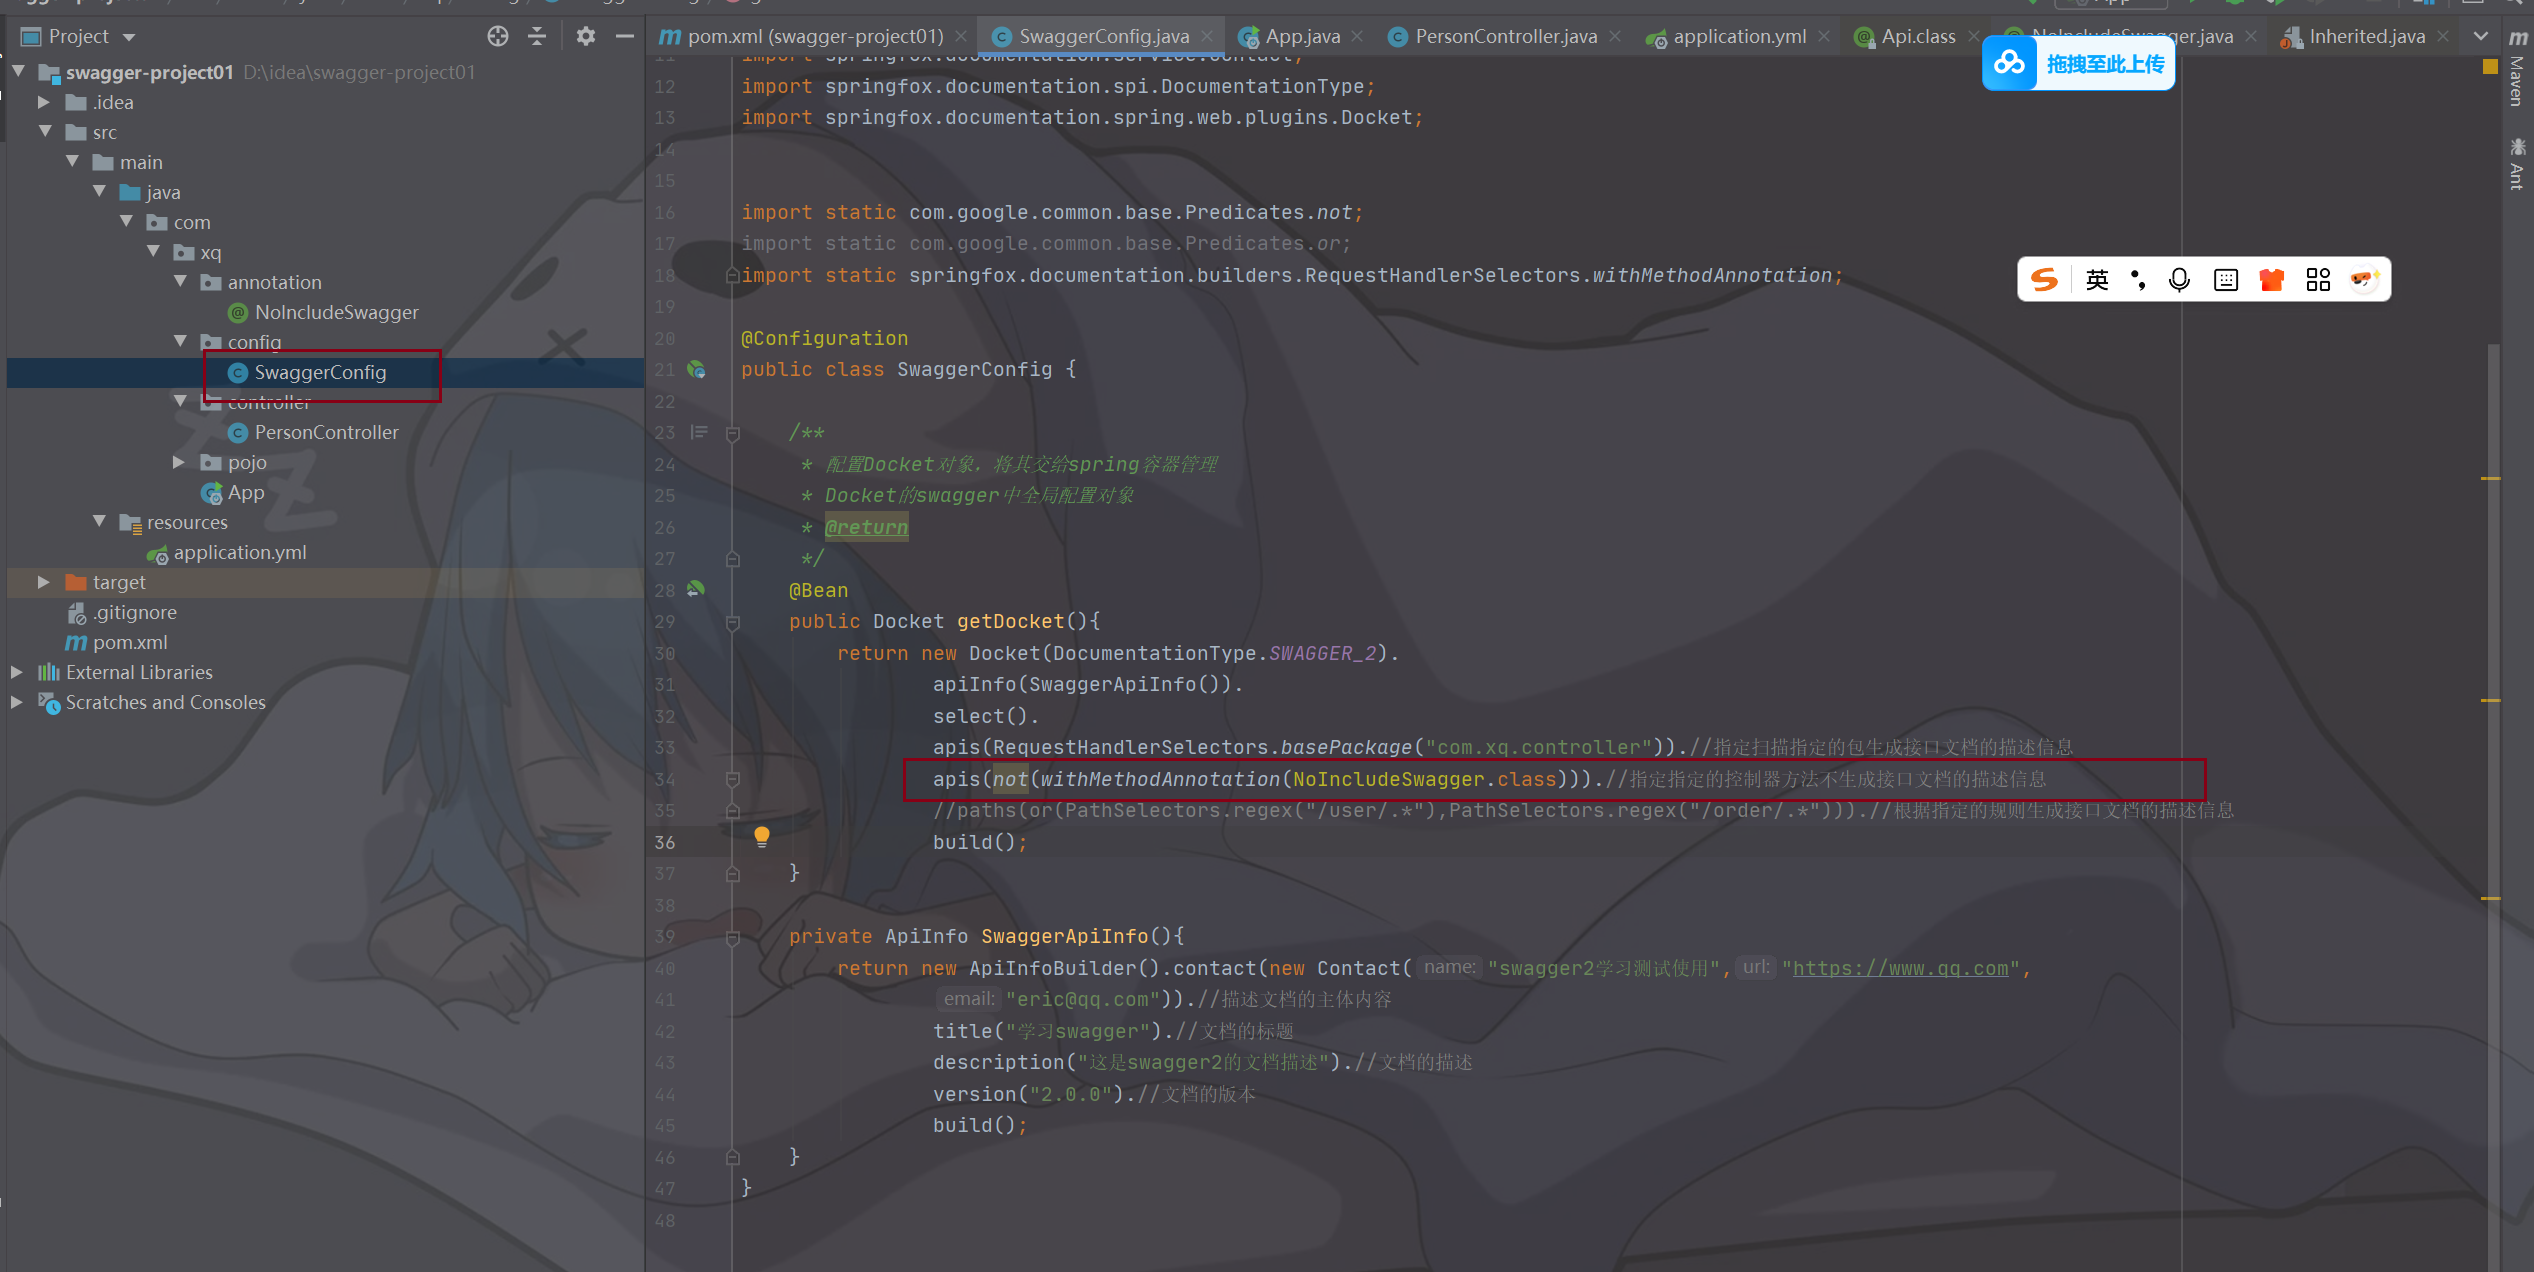Open the Sogou toolbox grid icon
The image size is (2534, 1272).
[2318, 280]
